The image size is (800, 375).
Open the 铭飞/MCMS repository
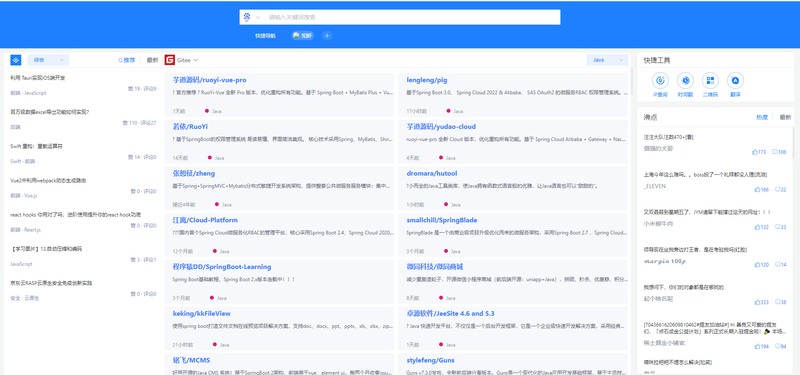tap(191, 360)
